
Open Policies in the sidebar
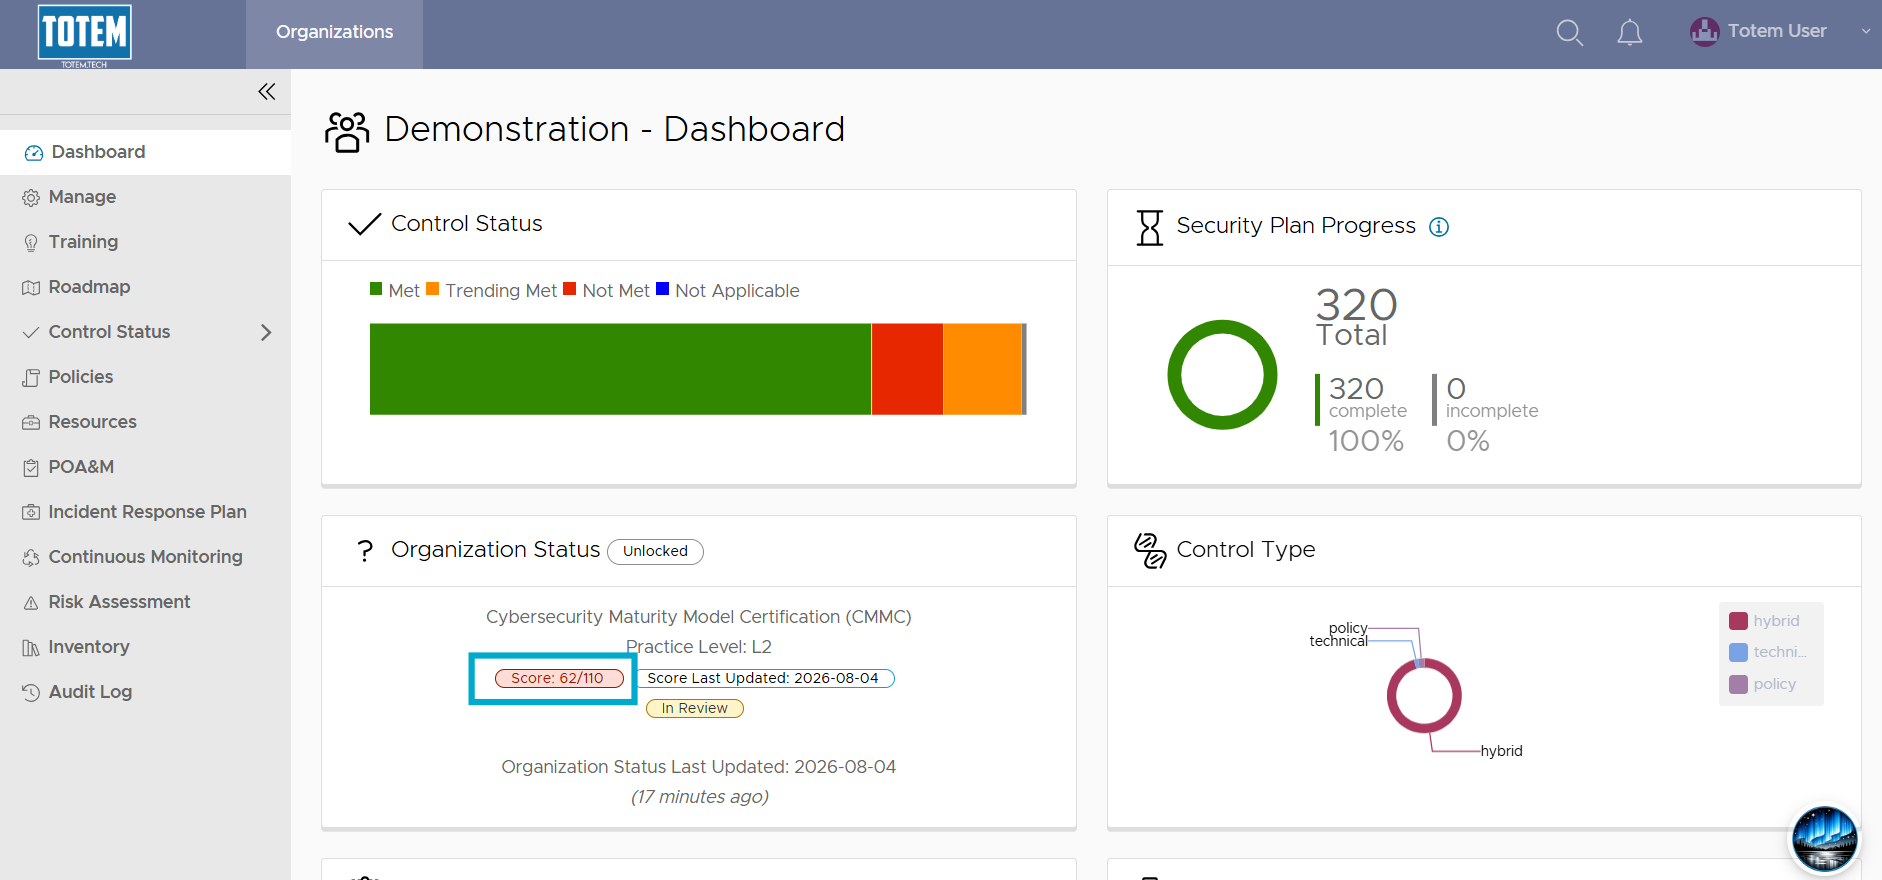145,377
